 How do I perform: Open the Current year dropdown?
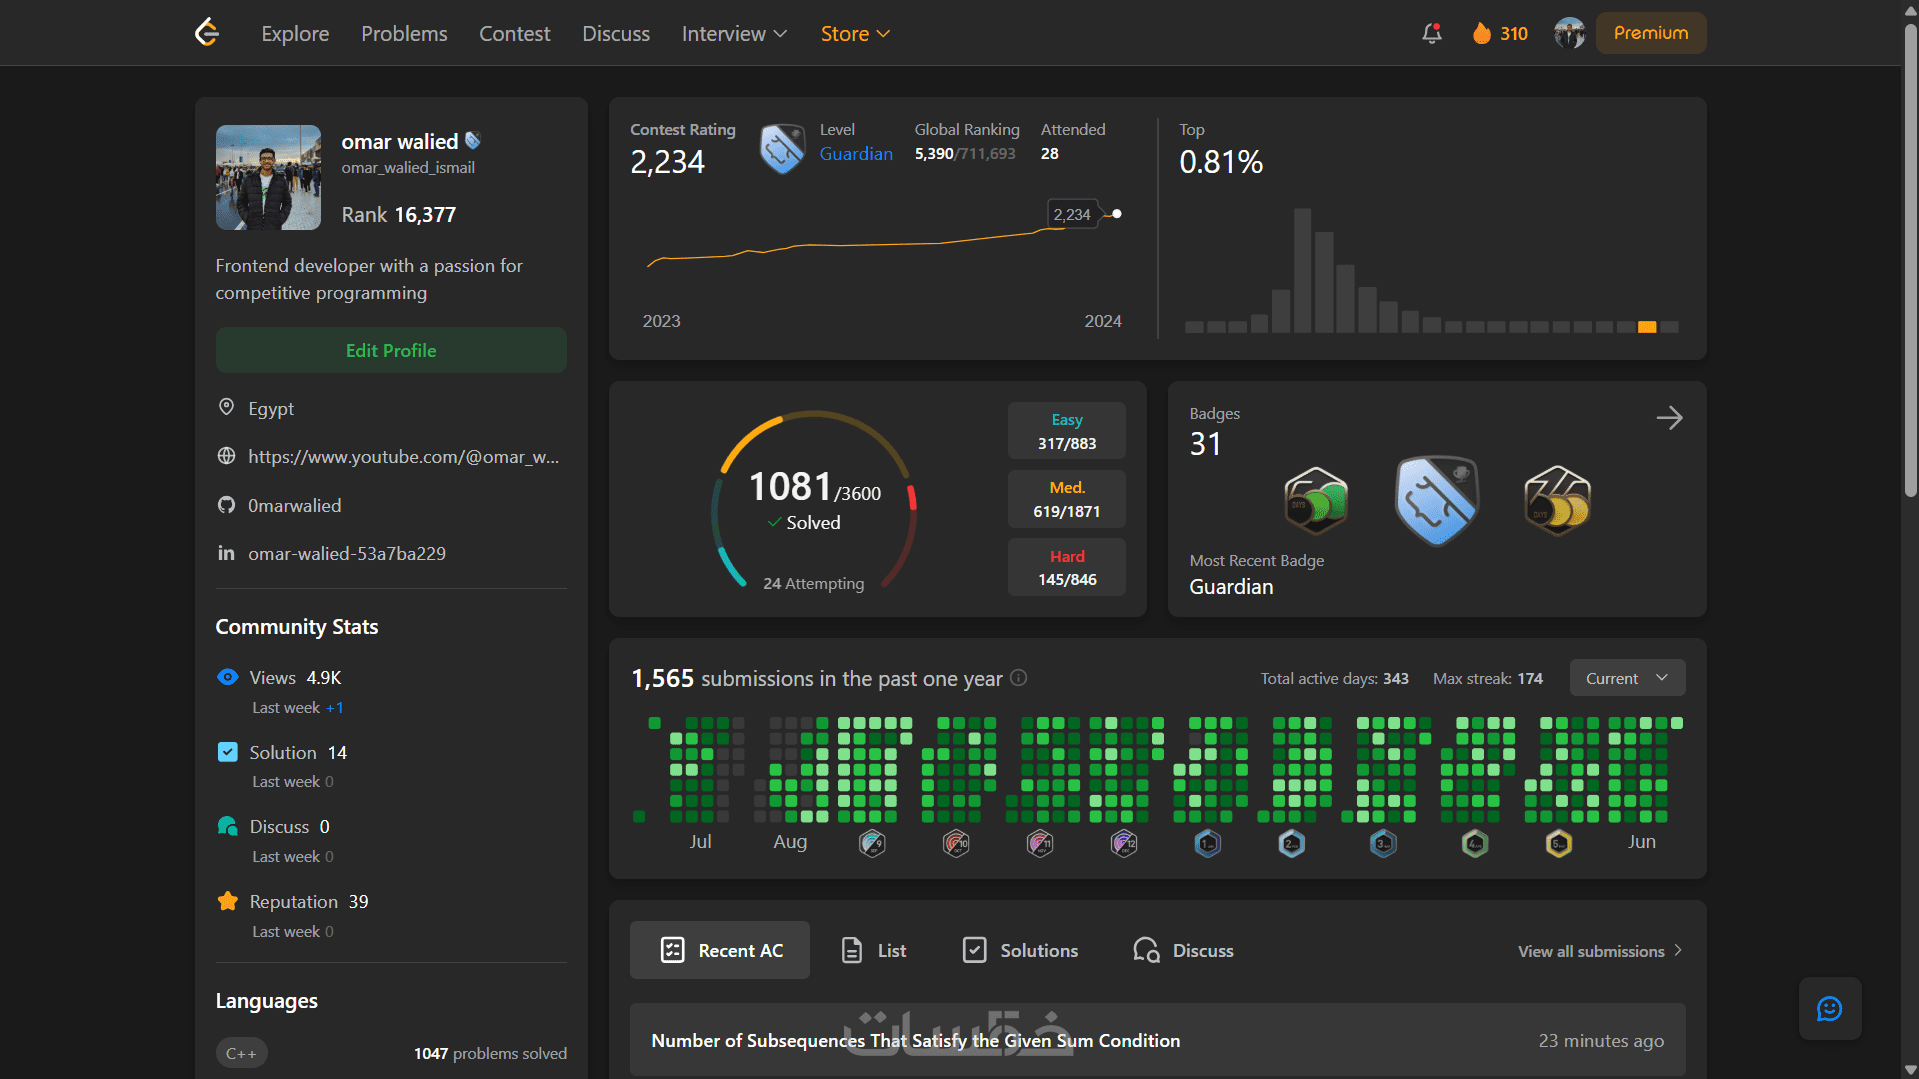pyautogui.click(x=1627, y=678)
